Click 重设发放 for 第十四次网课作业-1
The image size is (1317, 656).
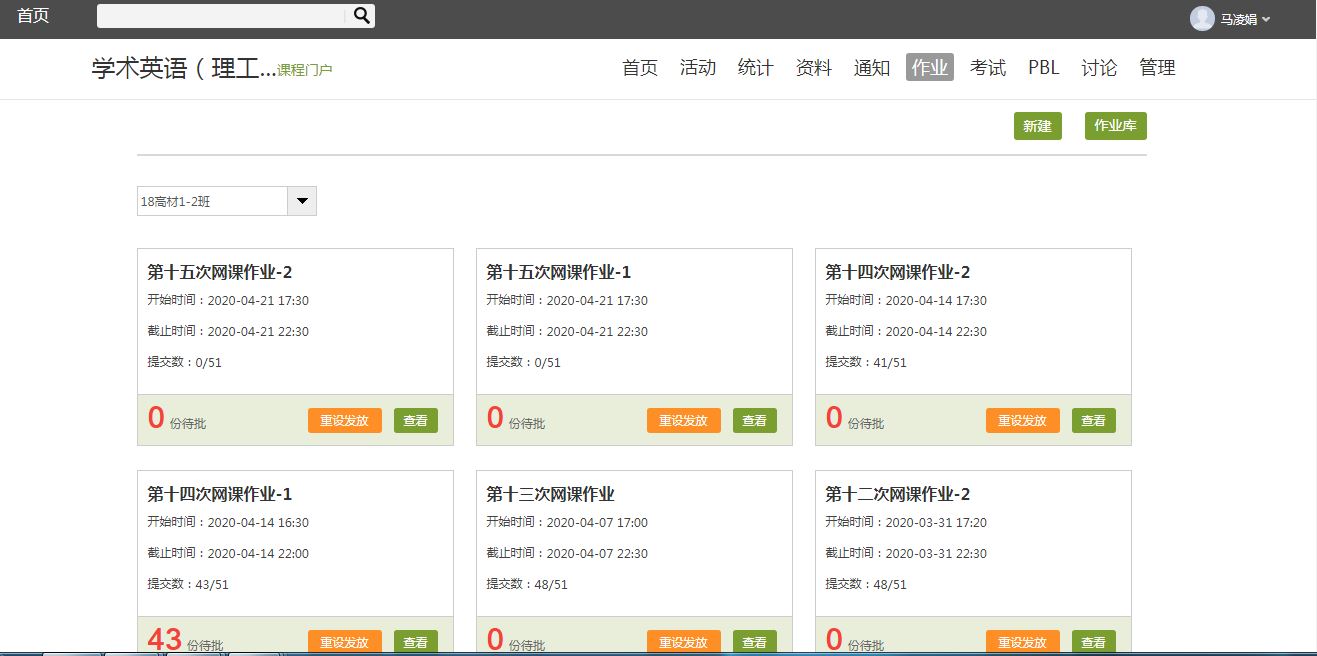(345, 642)
